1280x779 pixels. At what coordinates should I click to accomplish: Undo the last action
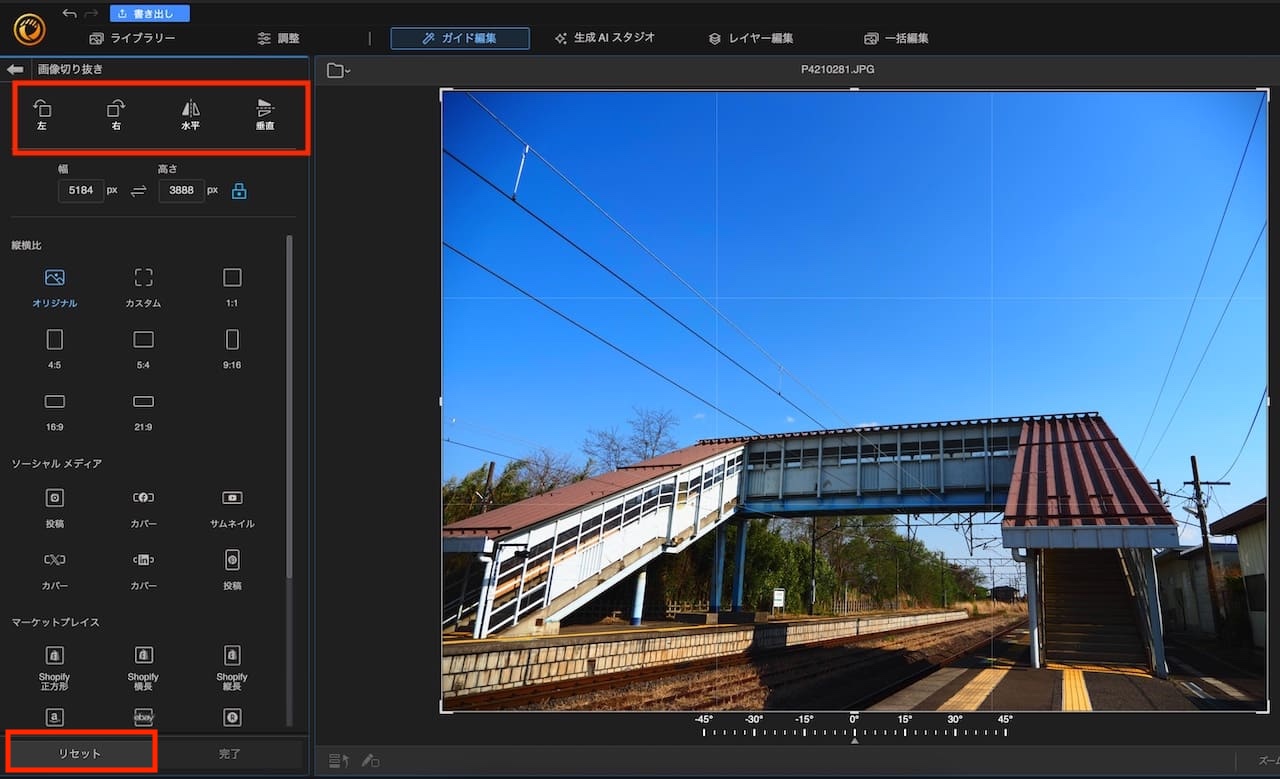tap(69, 13)
